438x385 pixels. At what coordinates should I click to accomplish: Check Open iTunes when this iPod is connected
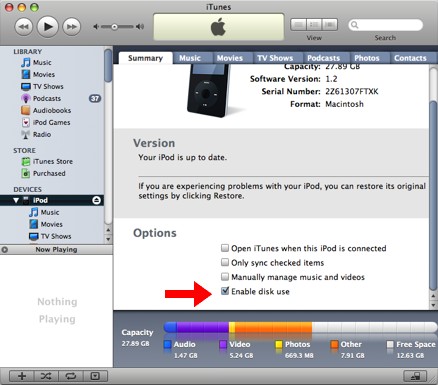pyautogui.click(x=225, y=248)
